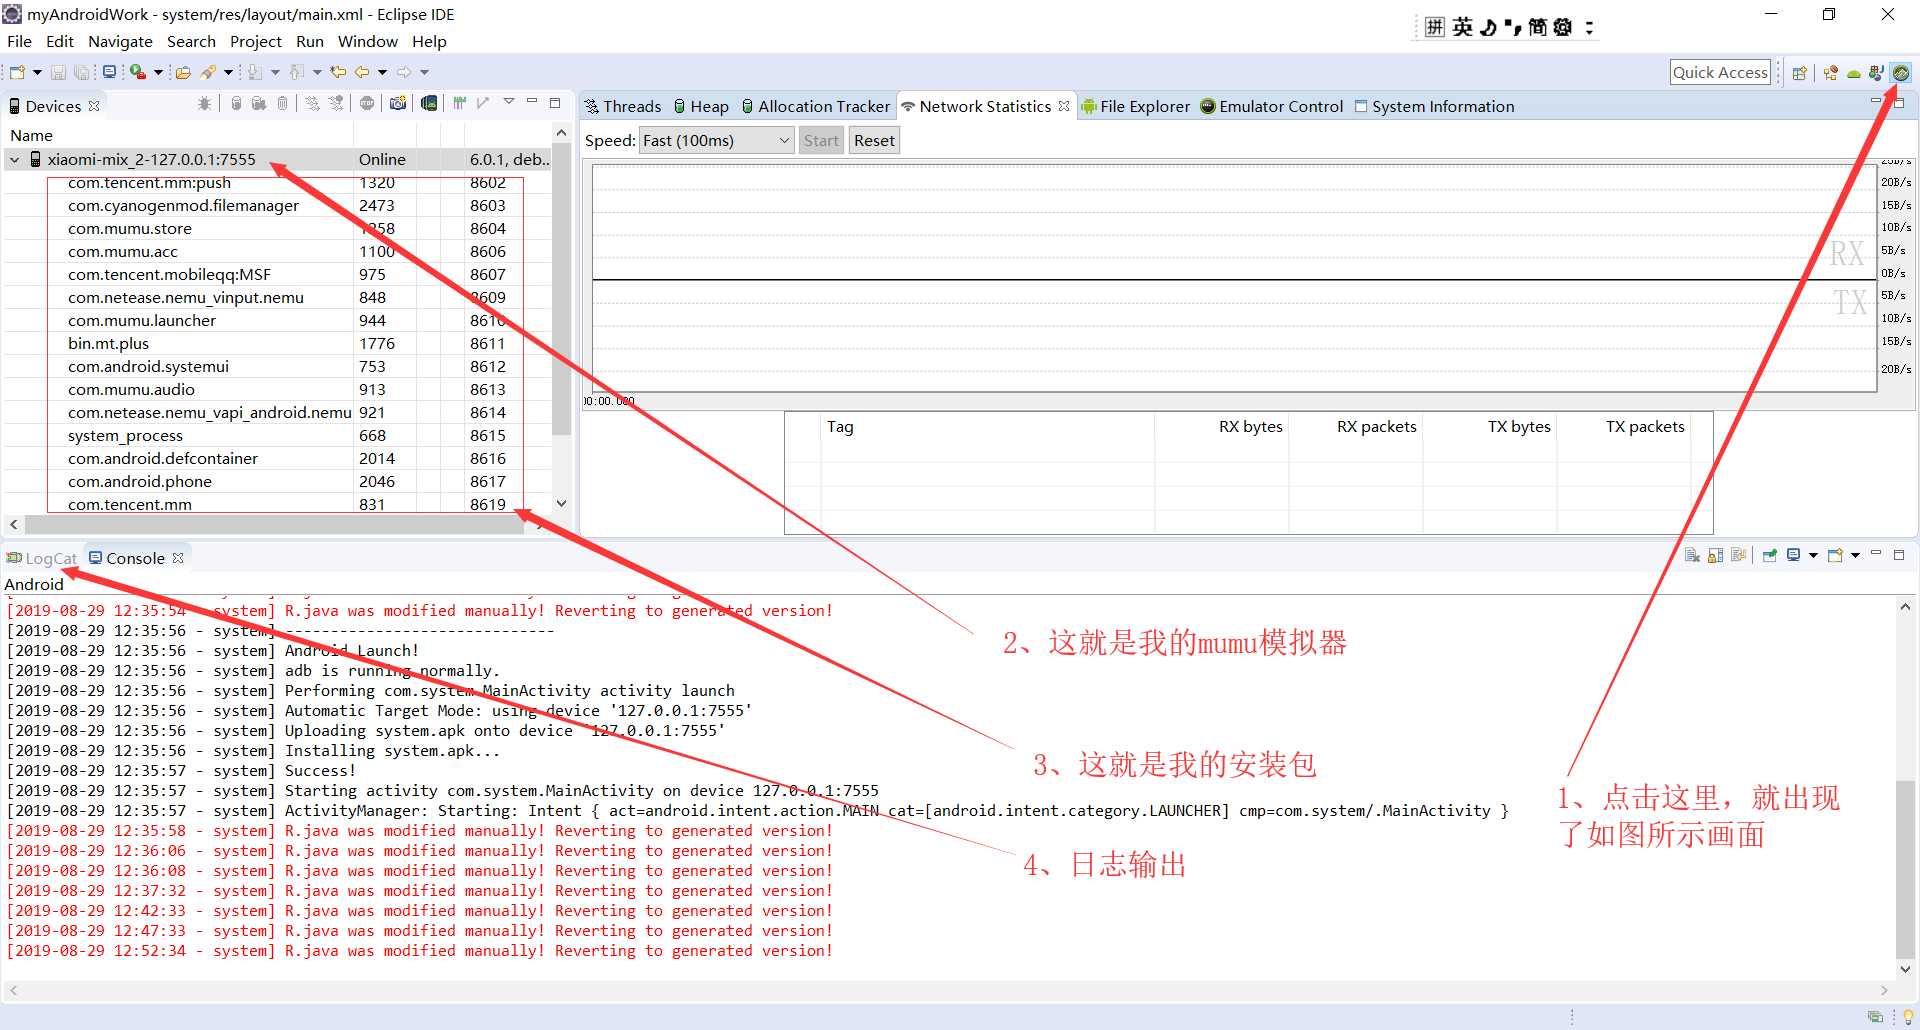
Task: Switch to the Java EE perspective icon
Action: [1831, 73]
